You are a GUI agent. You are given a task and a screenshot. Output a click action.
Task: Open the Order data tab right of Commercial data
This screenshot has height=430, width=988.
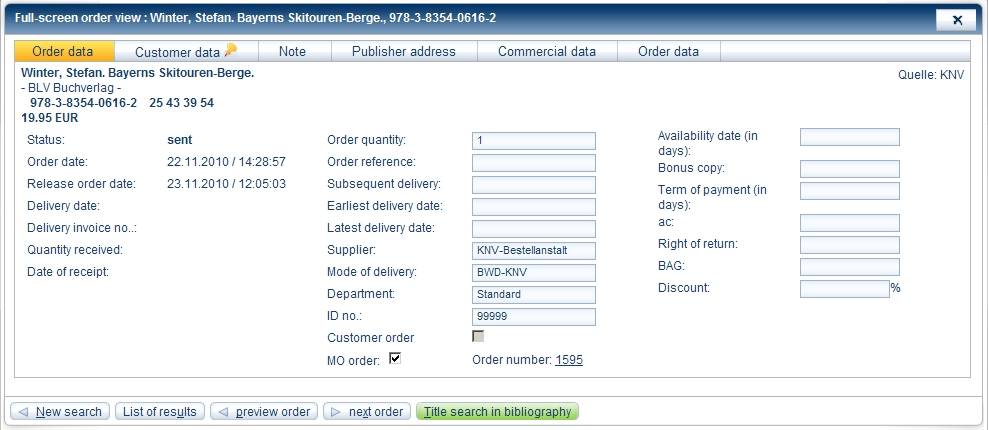click(668, 51)
